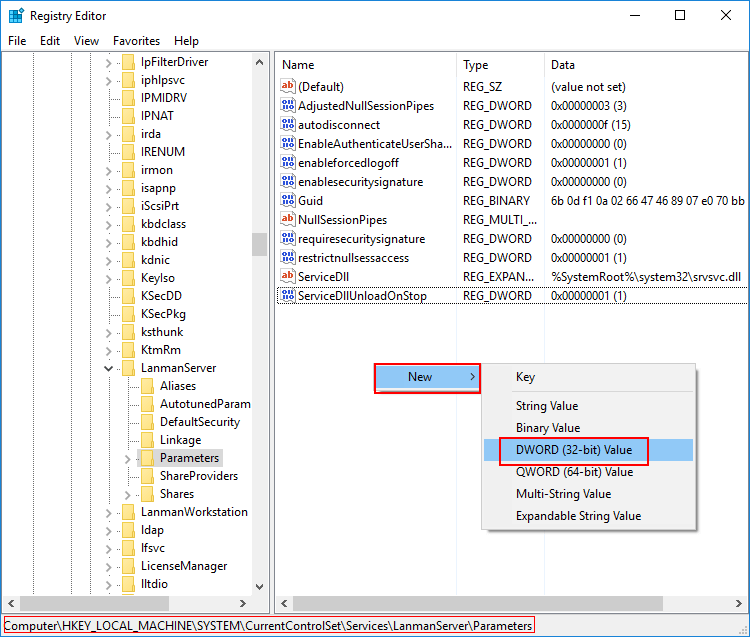Select the KeyIso tree item

click(x=158, y=278)
